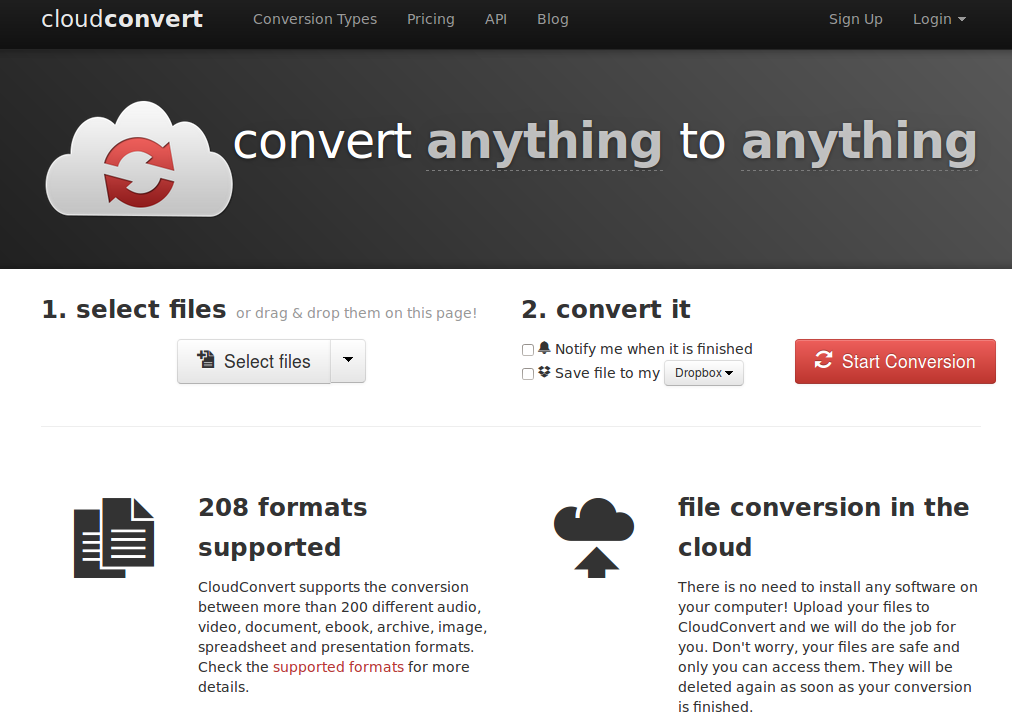Viewport: 1012px width, 725px height.
Task: Click the '2. convert it' heading
Action: (x=606, y=309)
